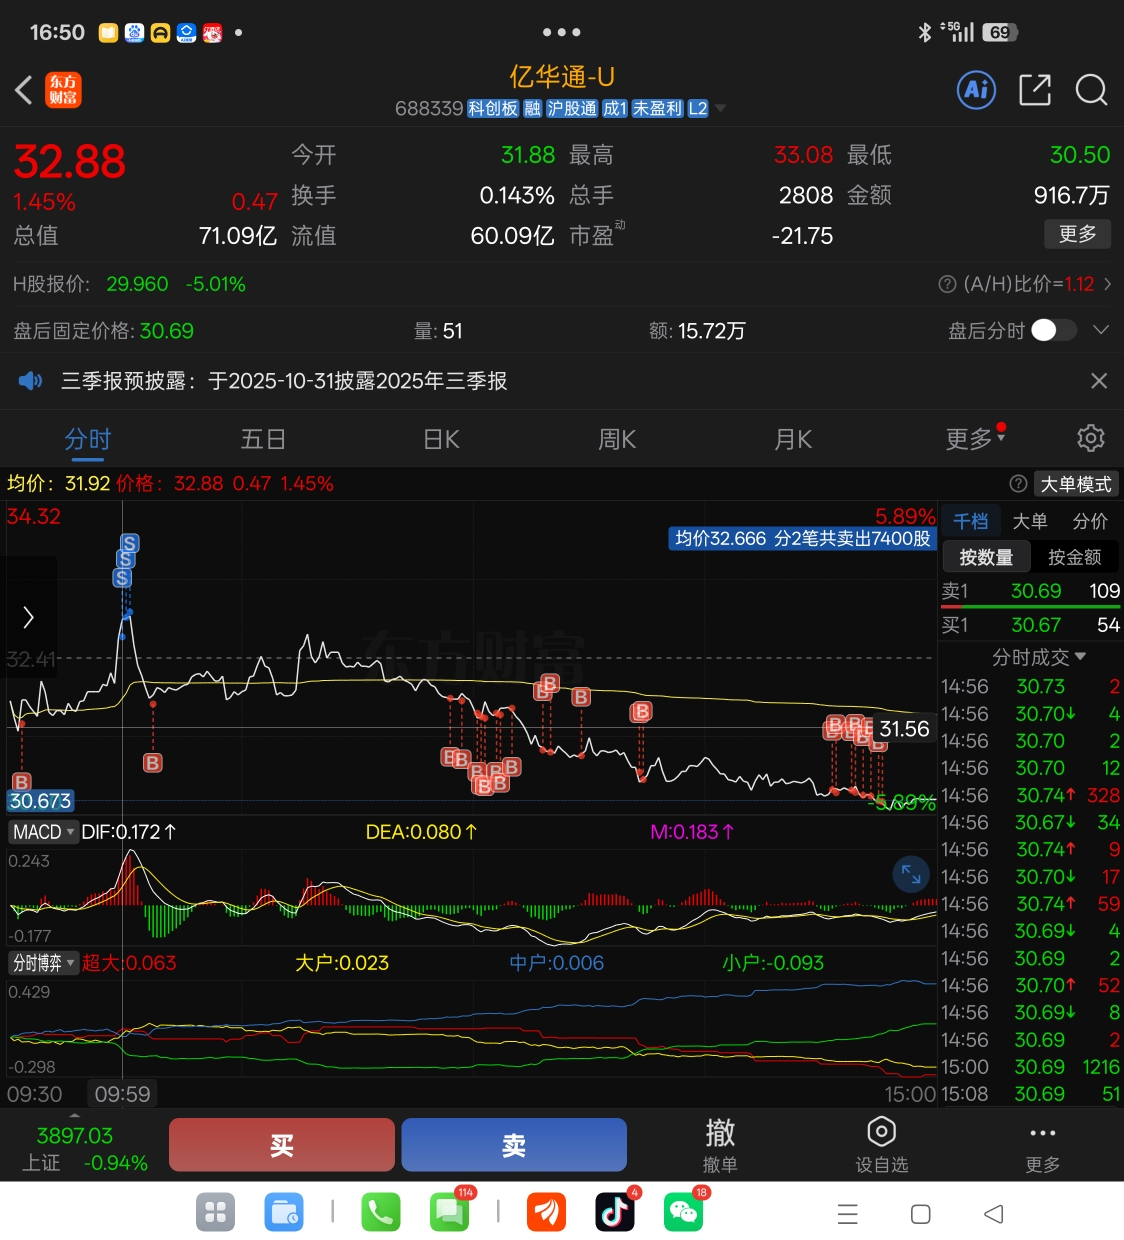This screenshot has height=1240, width=1124.
Task: Tap the 15:00 30.69 1216 trade row
Action: pyautogui.click(x=1031, y=1067)
